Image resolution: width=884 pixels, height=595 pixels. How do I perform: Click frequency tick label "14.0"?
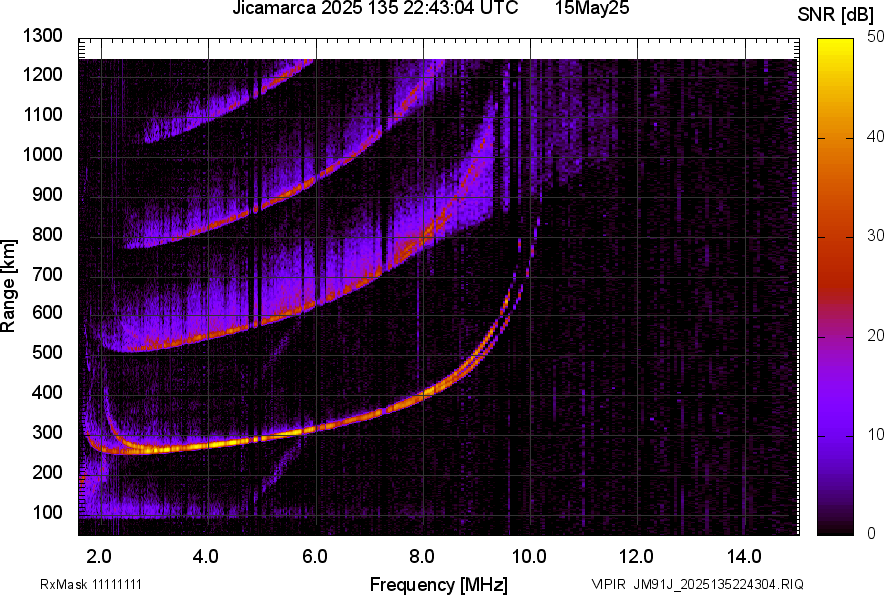coord(744,557)
